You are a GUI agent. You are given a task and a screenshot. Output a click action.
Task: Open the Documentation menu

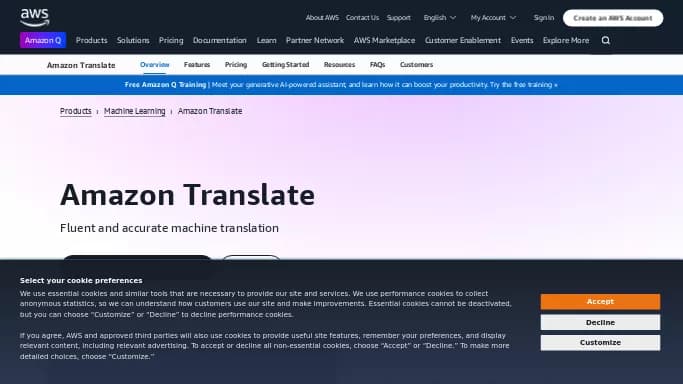pyautogui.click(x=220, y=40)
